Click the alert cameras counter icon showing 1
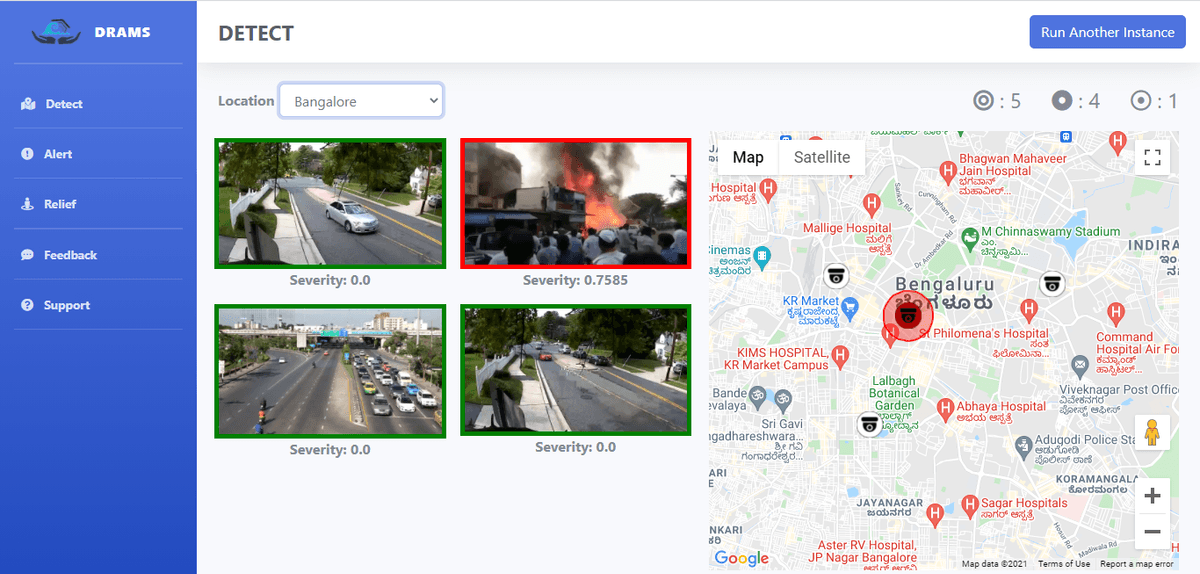Viewport: 1200px width, 574px height. [1141, 100]
